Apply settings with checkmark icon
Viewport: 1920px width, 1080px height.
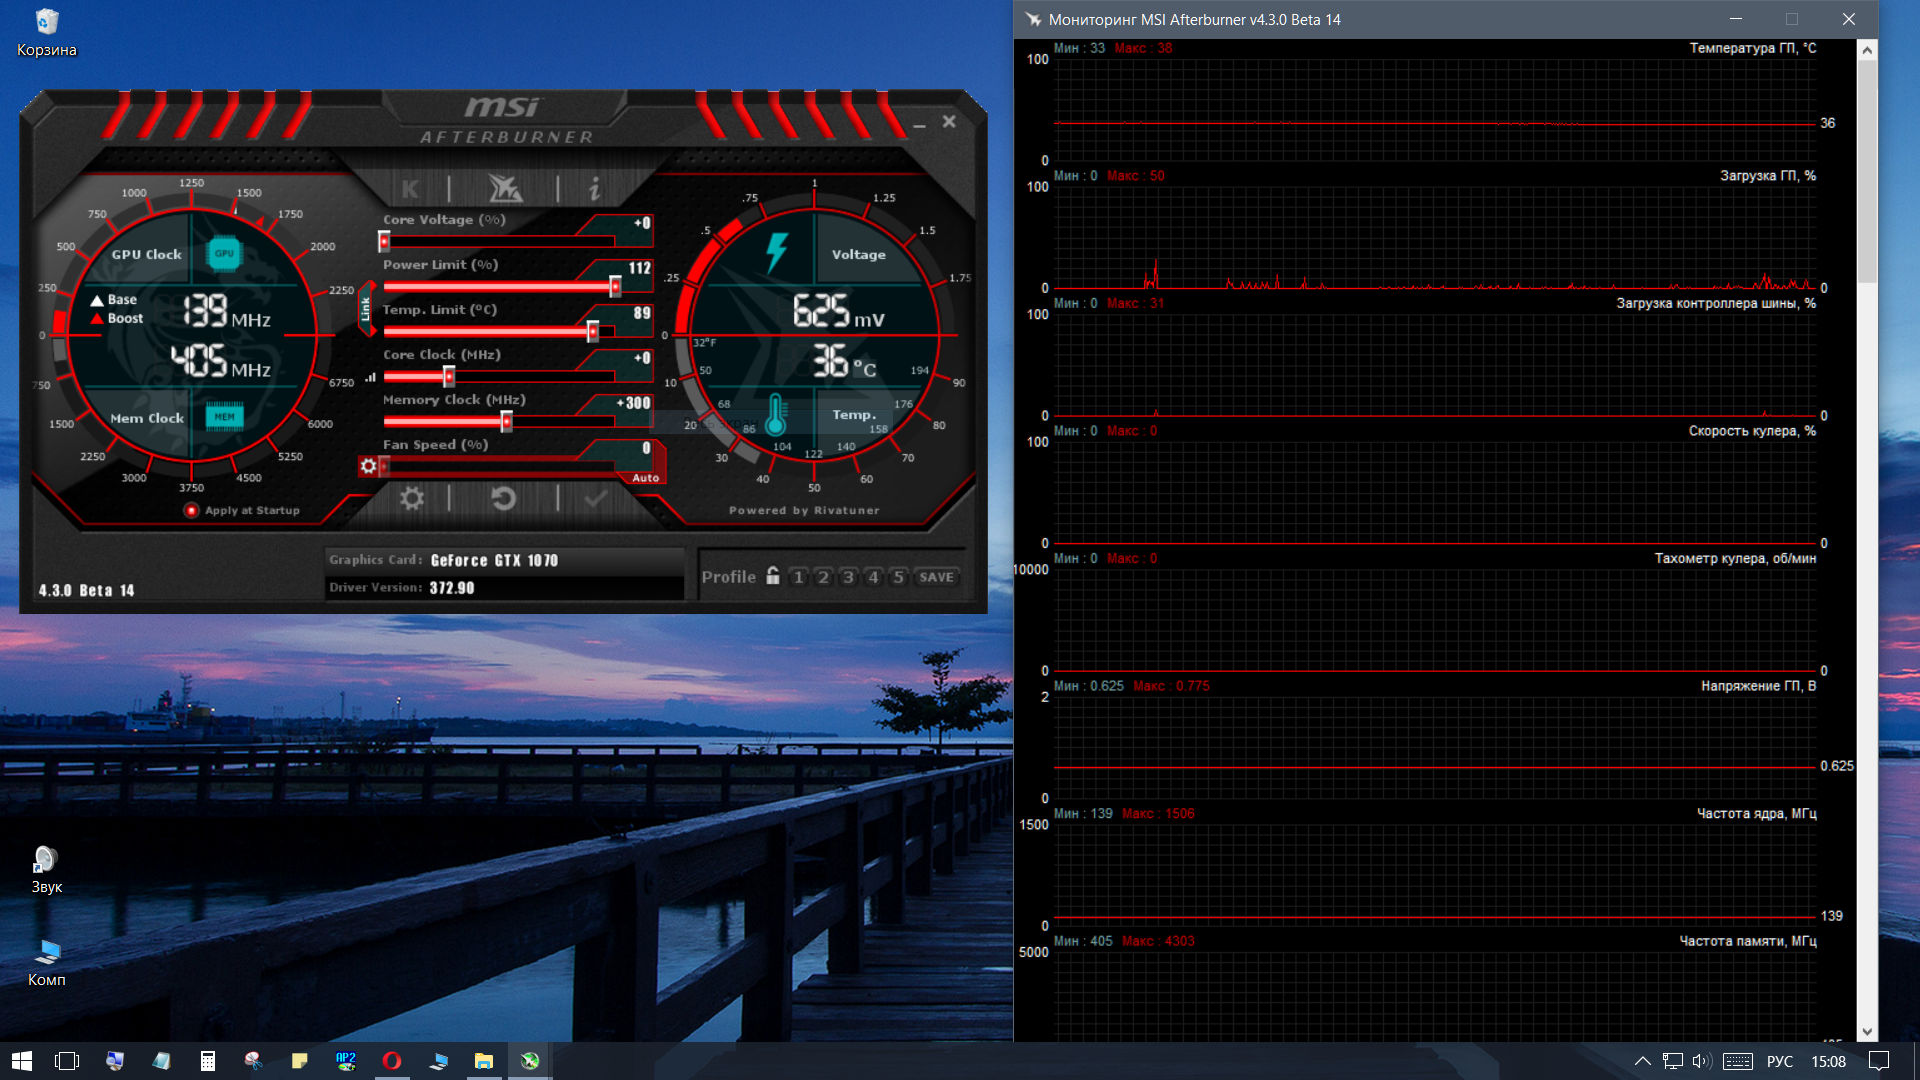596,498
